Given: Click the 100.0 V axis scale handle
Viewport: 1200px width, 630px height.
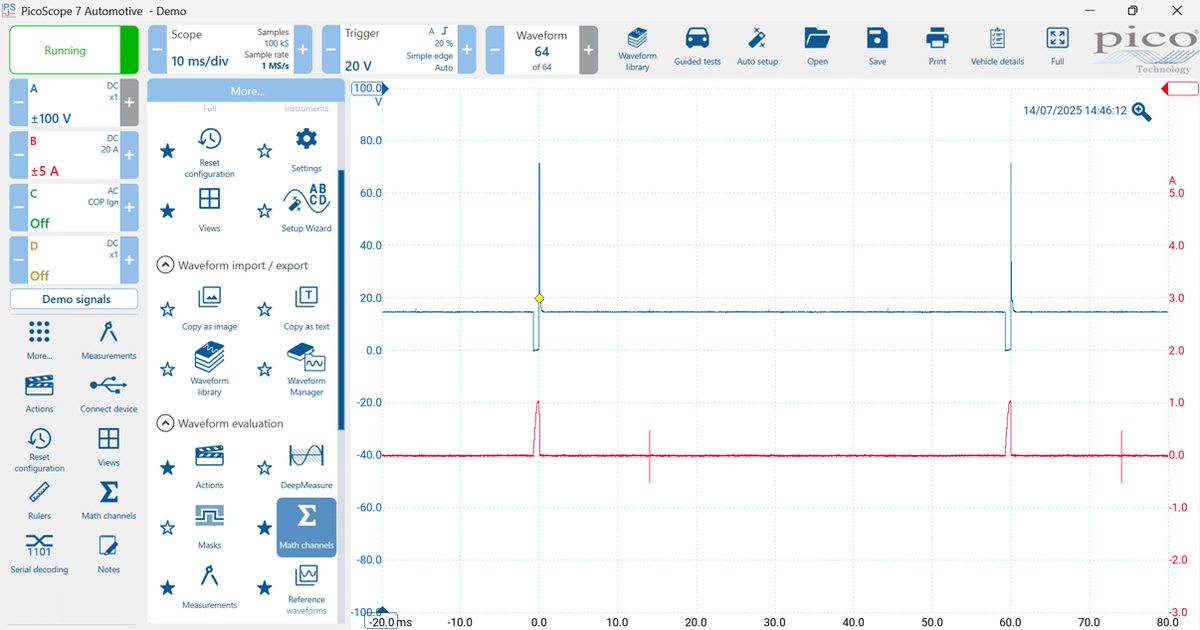Looking at the screenshot, I should (x=371, y=88).
